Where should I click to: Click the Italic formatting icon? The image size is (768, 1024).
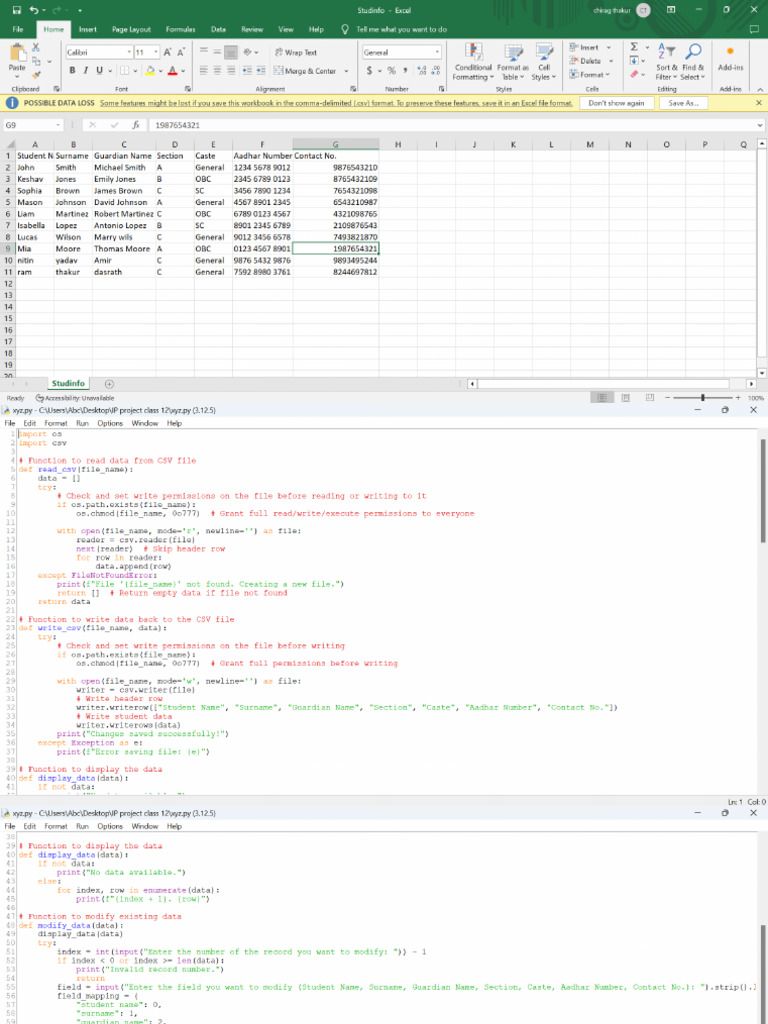[84, 71]
